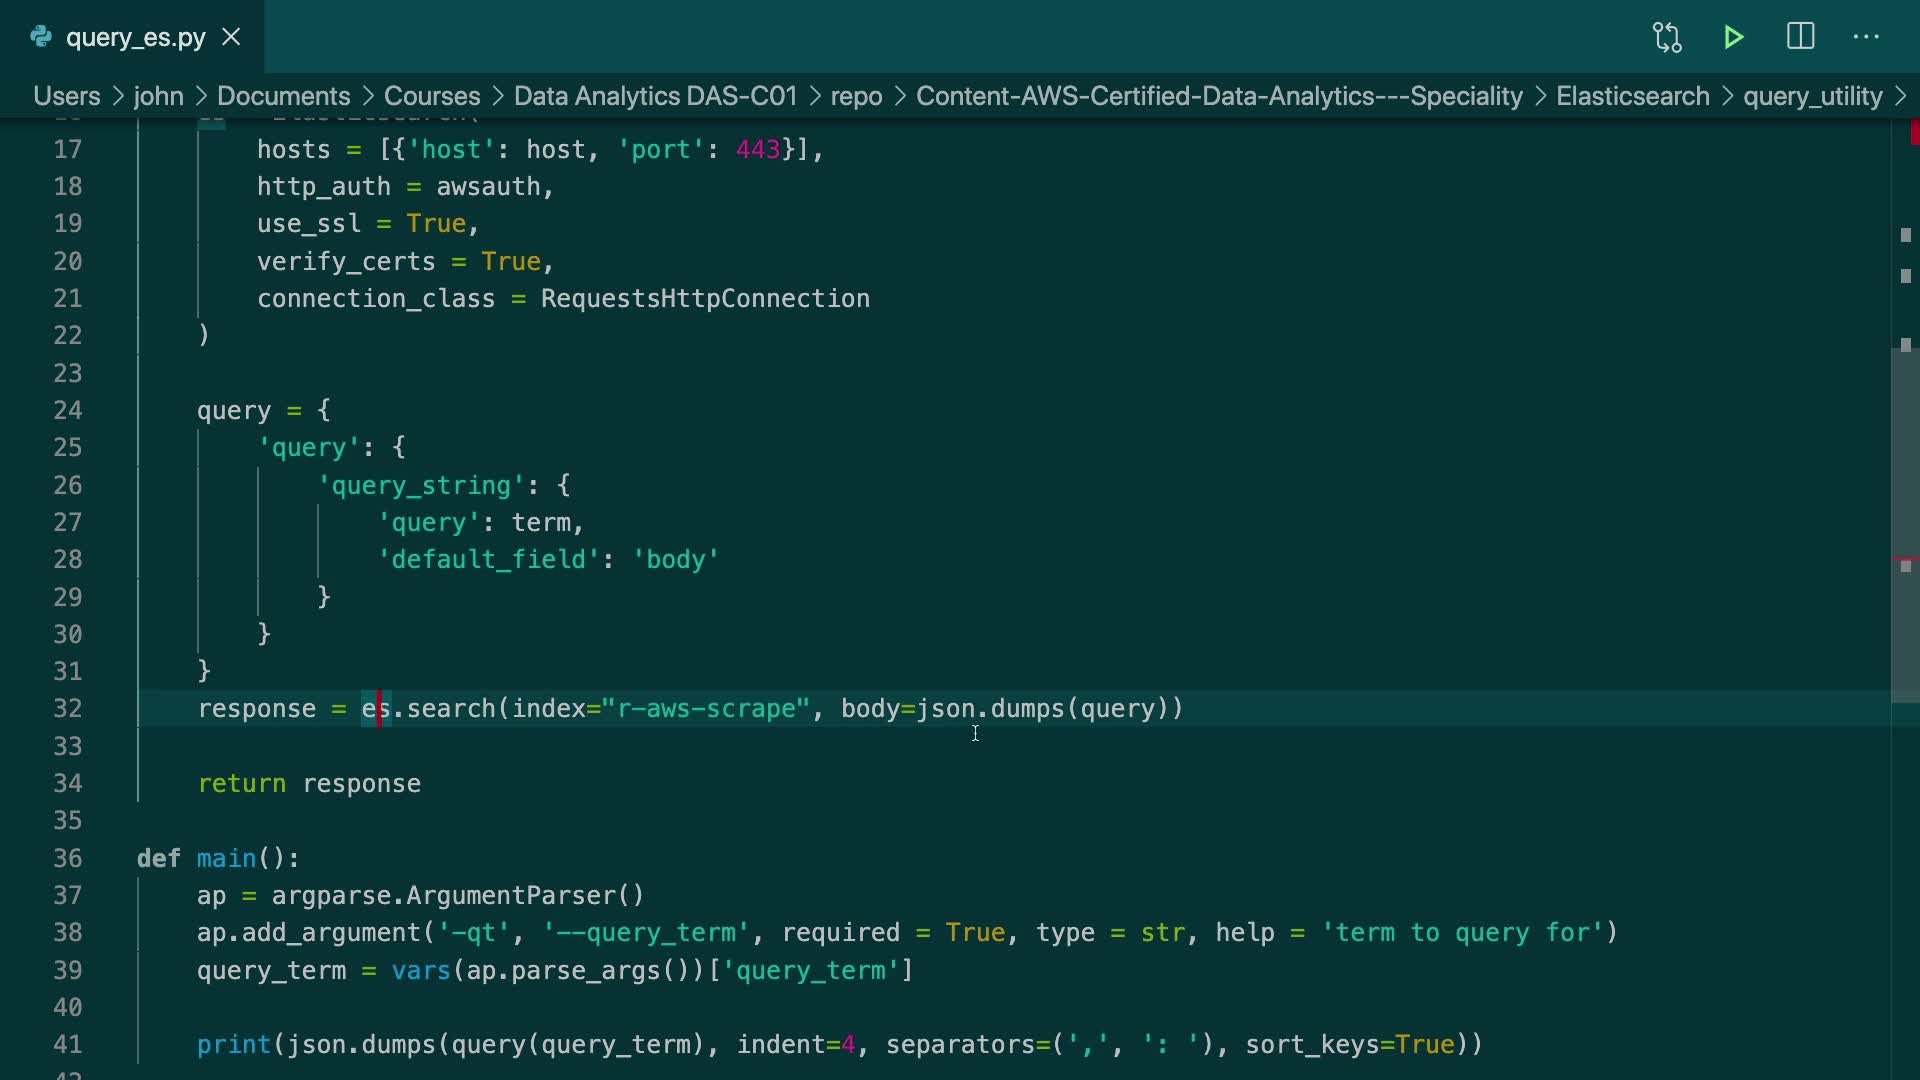Expand the Documents breadcrumb dropdown
1920x1080 pixels.
tap(283, 96)
